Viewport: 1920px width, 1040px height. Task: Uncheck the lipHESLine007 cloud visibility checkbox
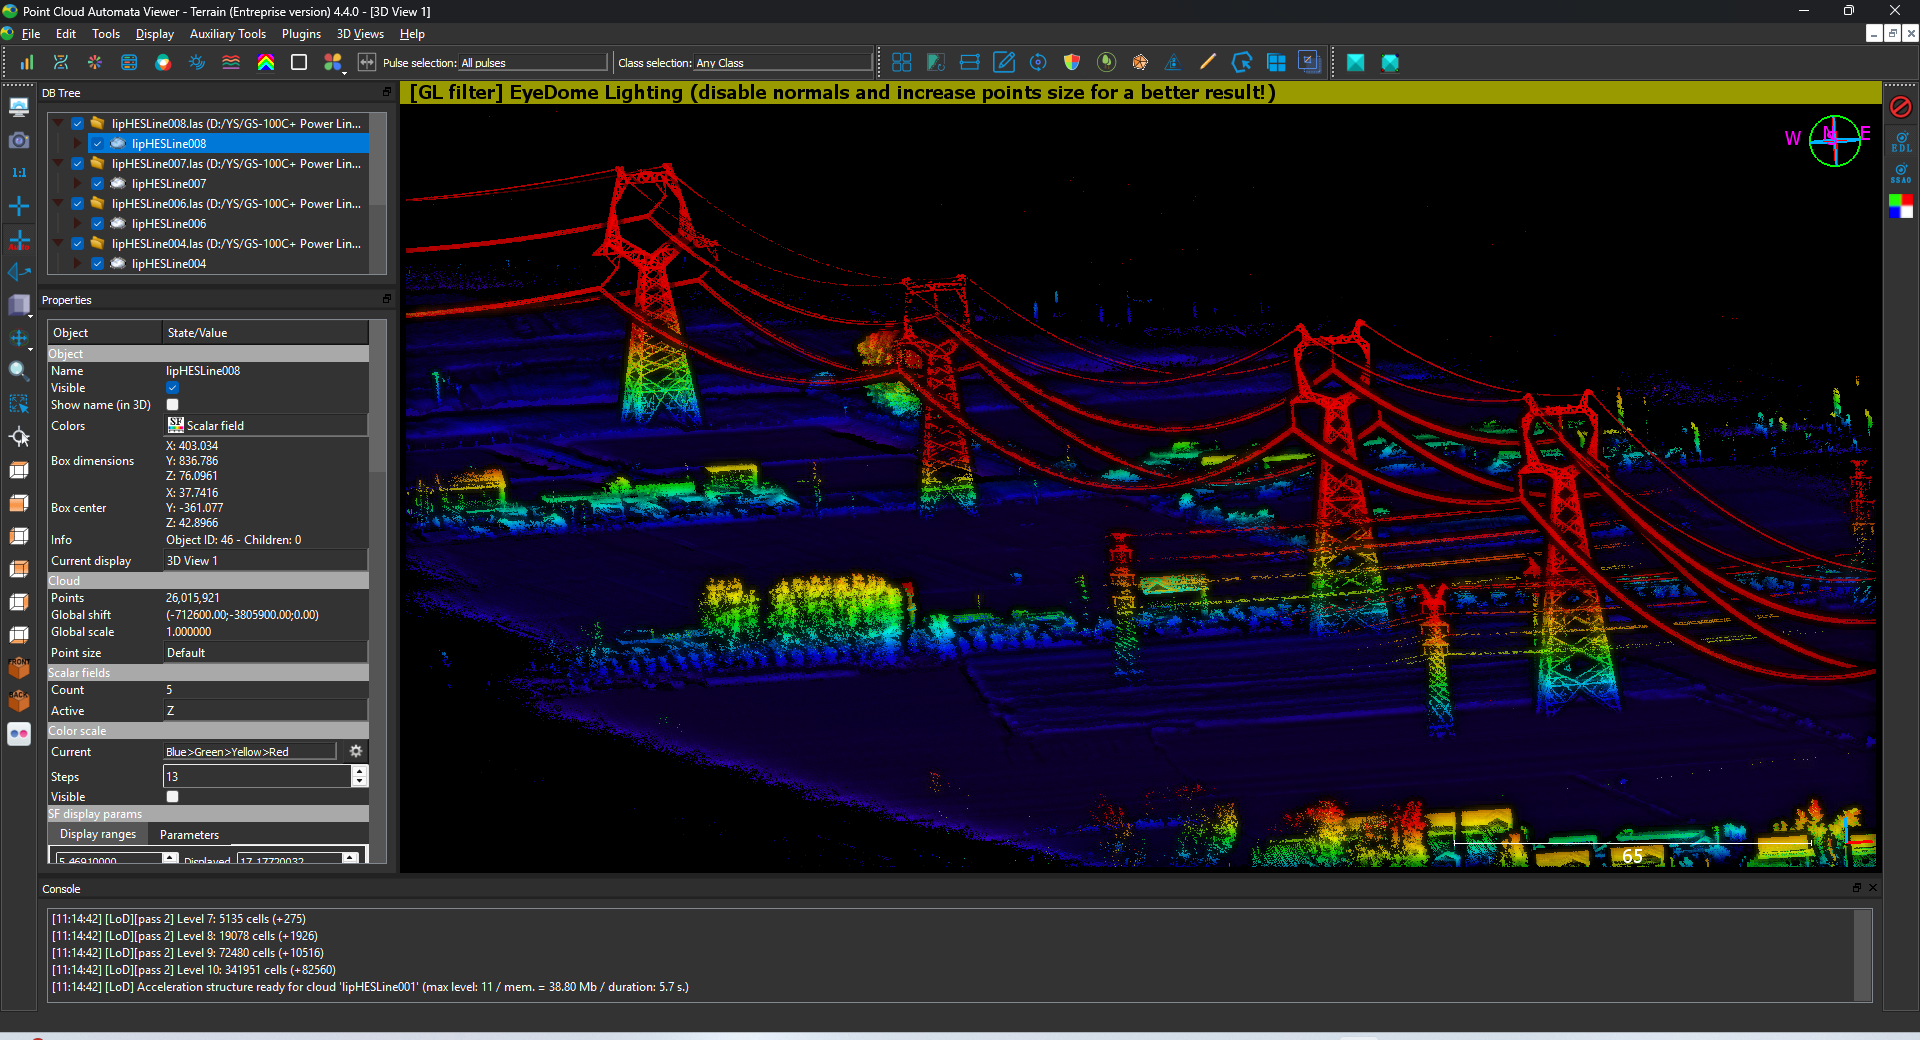click(98, 184)
